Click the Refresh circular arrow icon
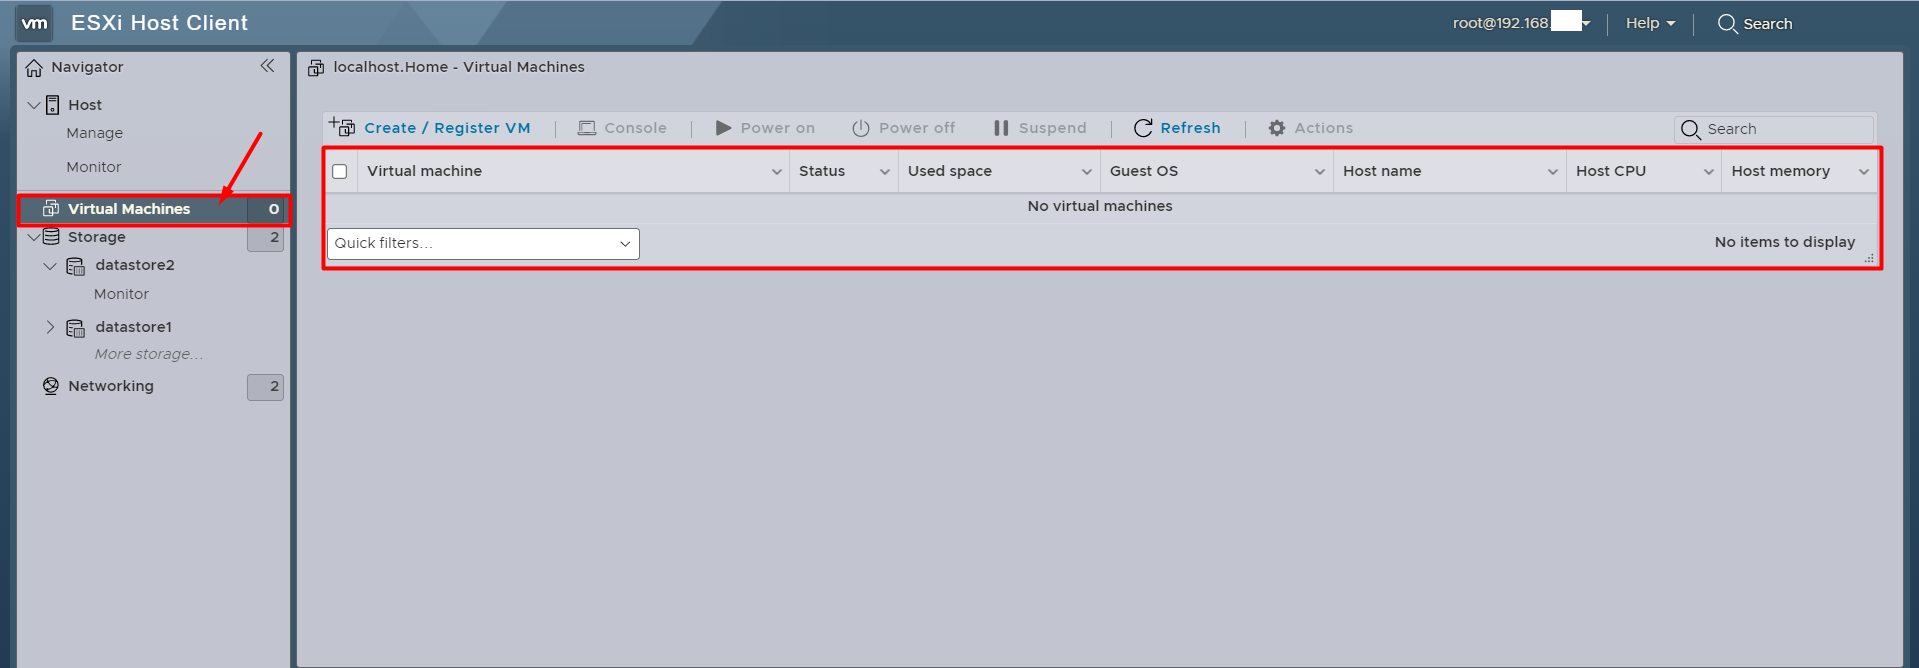Image resolution: width=1919 pixels, height=668 pixels. pos(1143,128)
